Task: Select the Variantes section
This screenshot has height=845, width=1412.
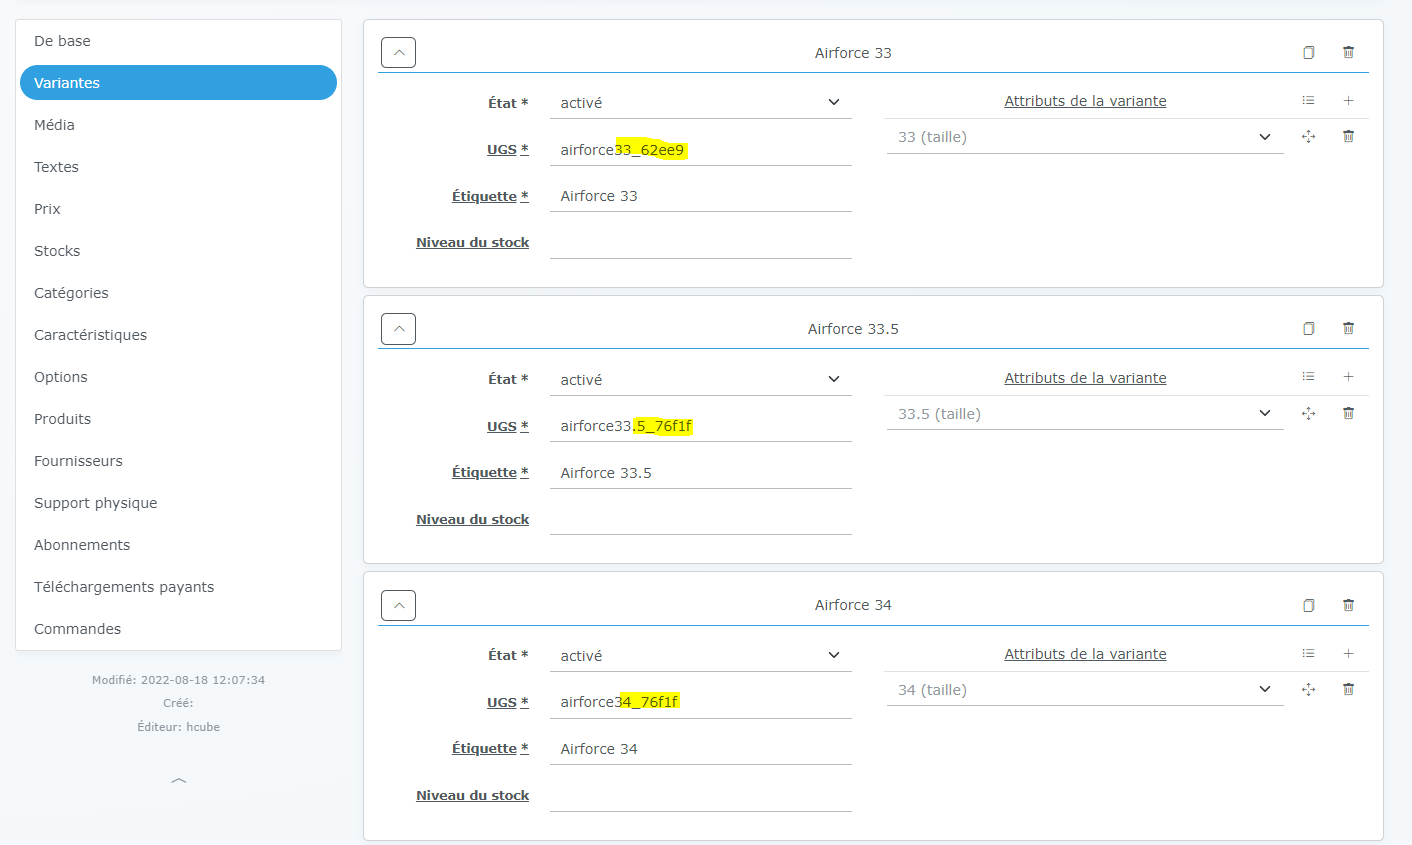Action: coord(178,83)
